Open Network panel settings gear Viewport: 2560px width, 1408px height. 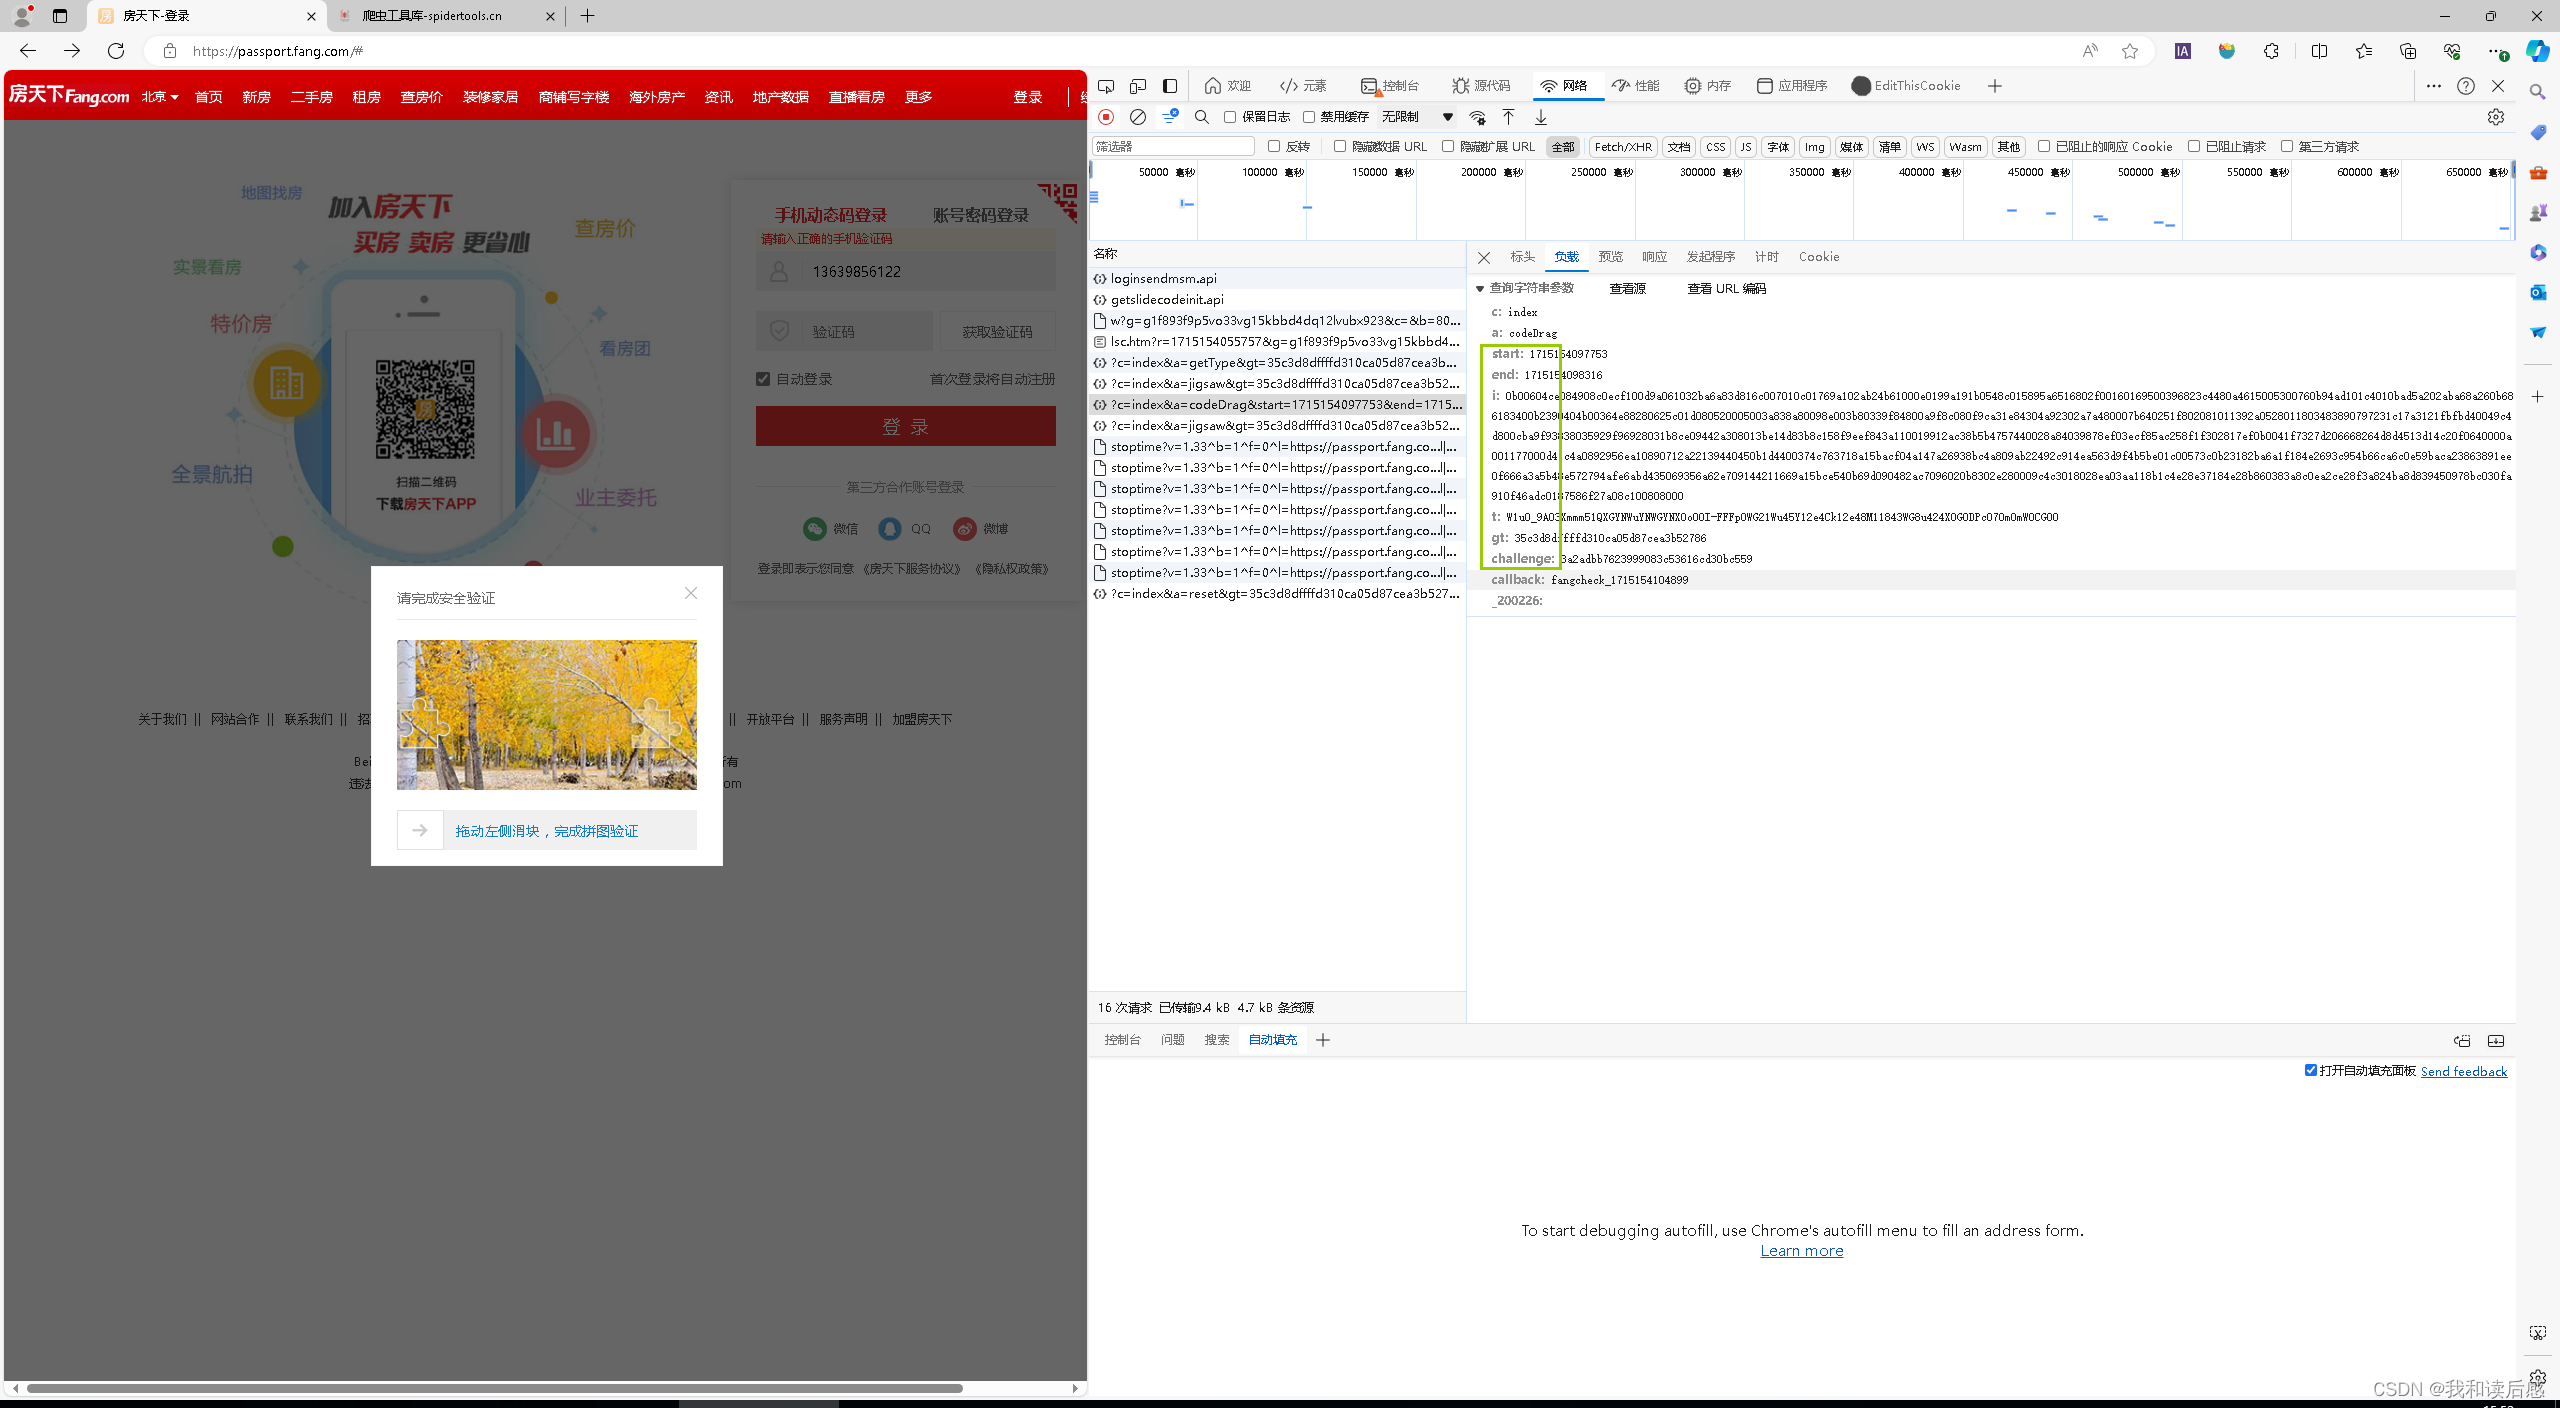coord(2496,117)
